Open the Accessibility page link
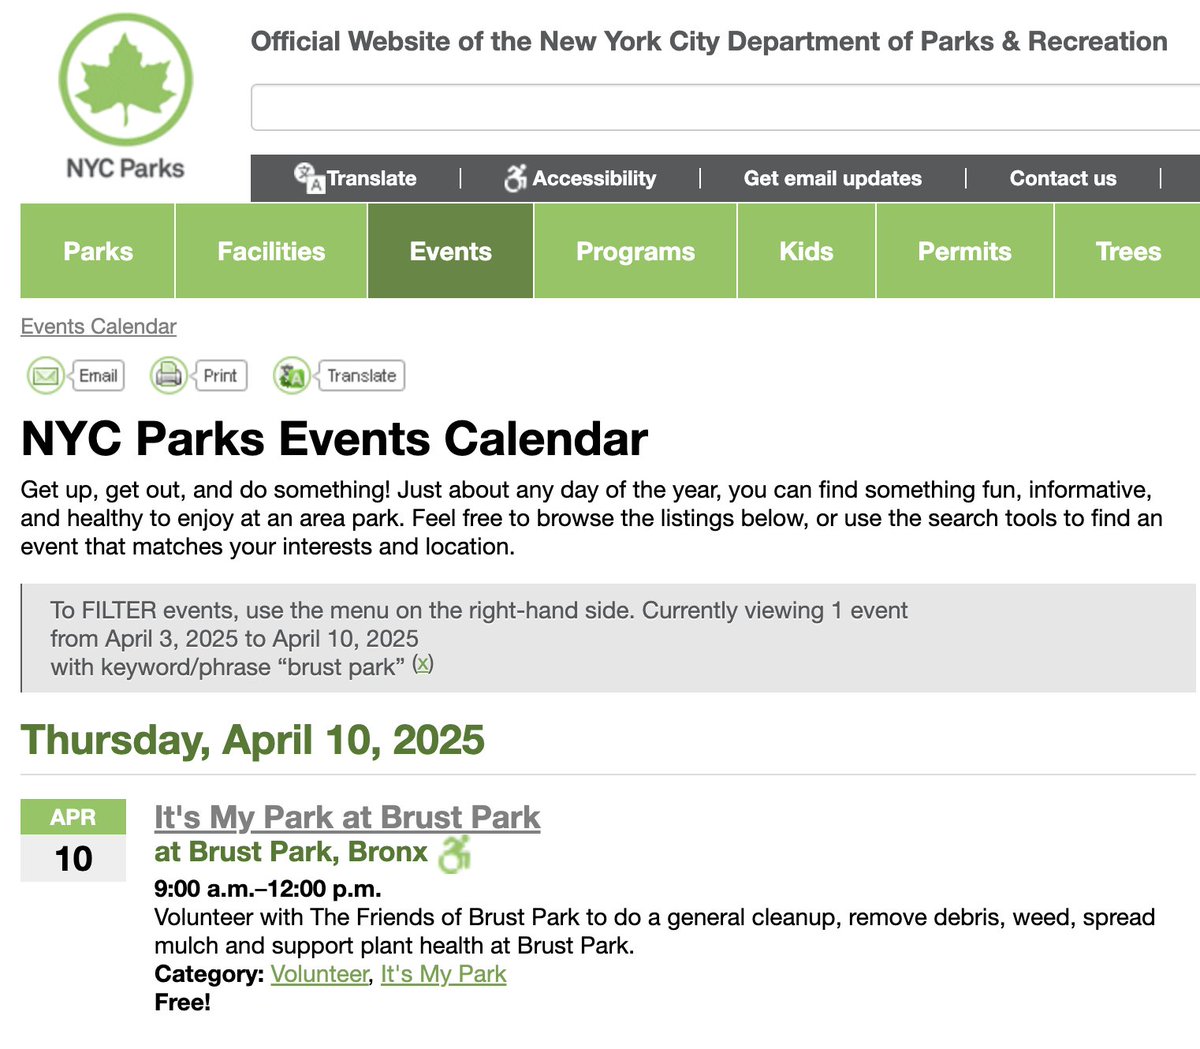This screenshot has width=1200, height=1049. coord(594,179)
